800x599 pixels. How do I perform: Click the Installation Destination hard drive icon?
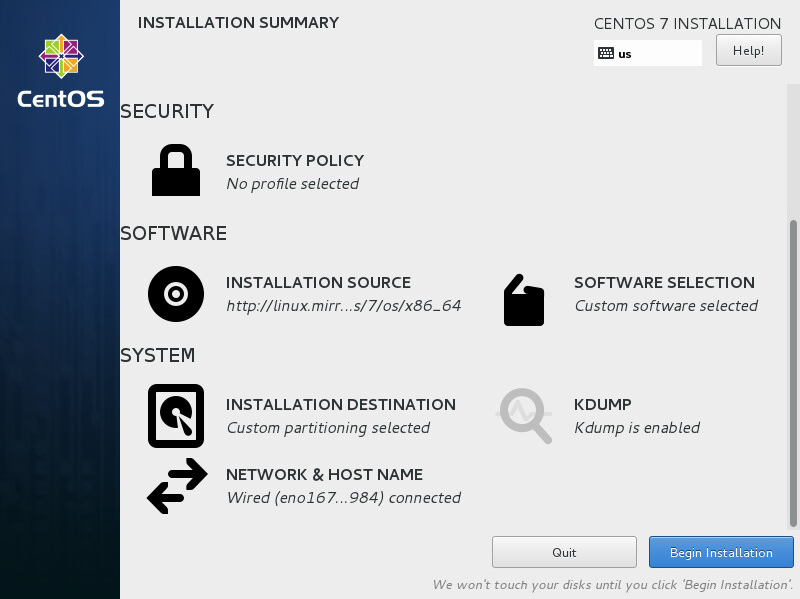click(x=176, y=416)
